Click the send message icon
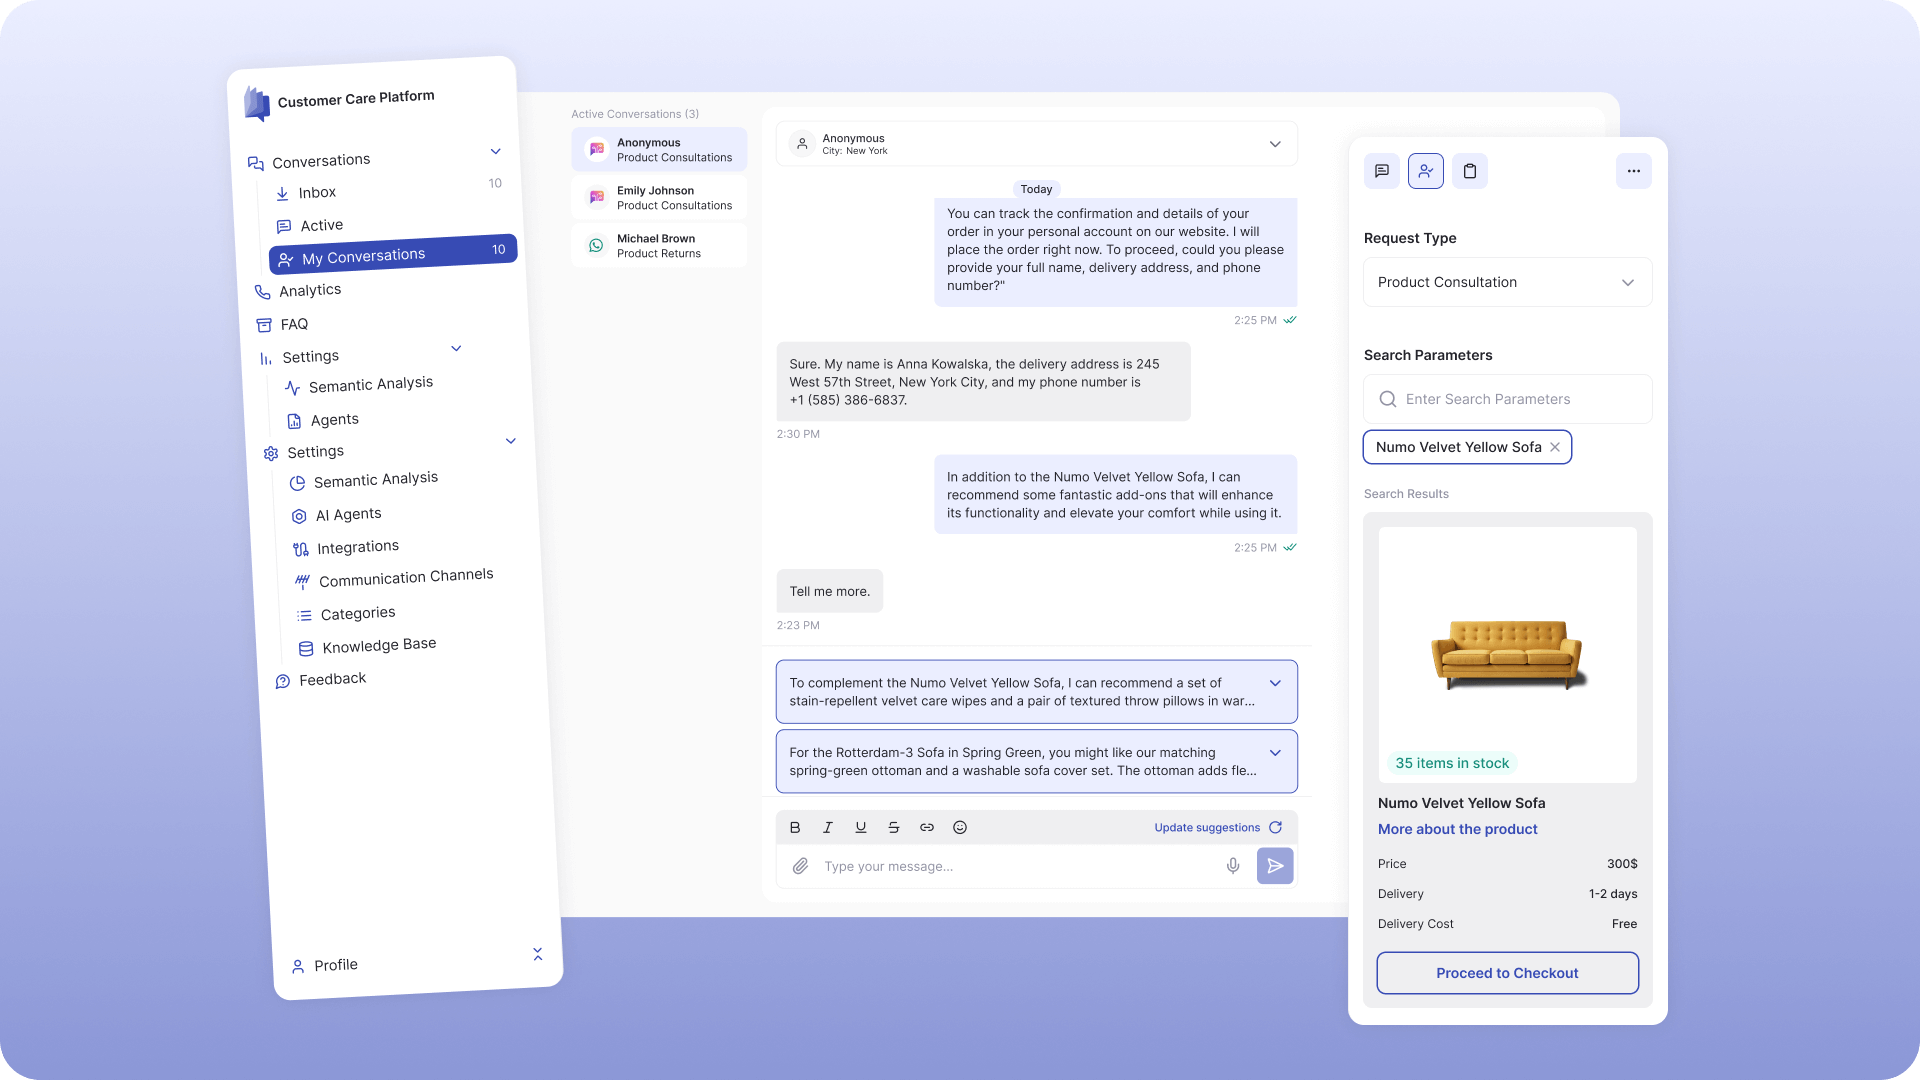Image resolution: width=1920 pixels, height=1080 pixels. 1275,865
